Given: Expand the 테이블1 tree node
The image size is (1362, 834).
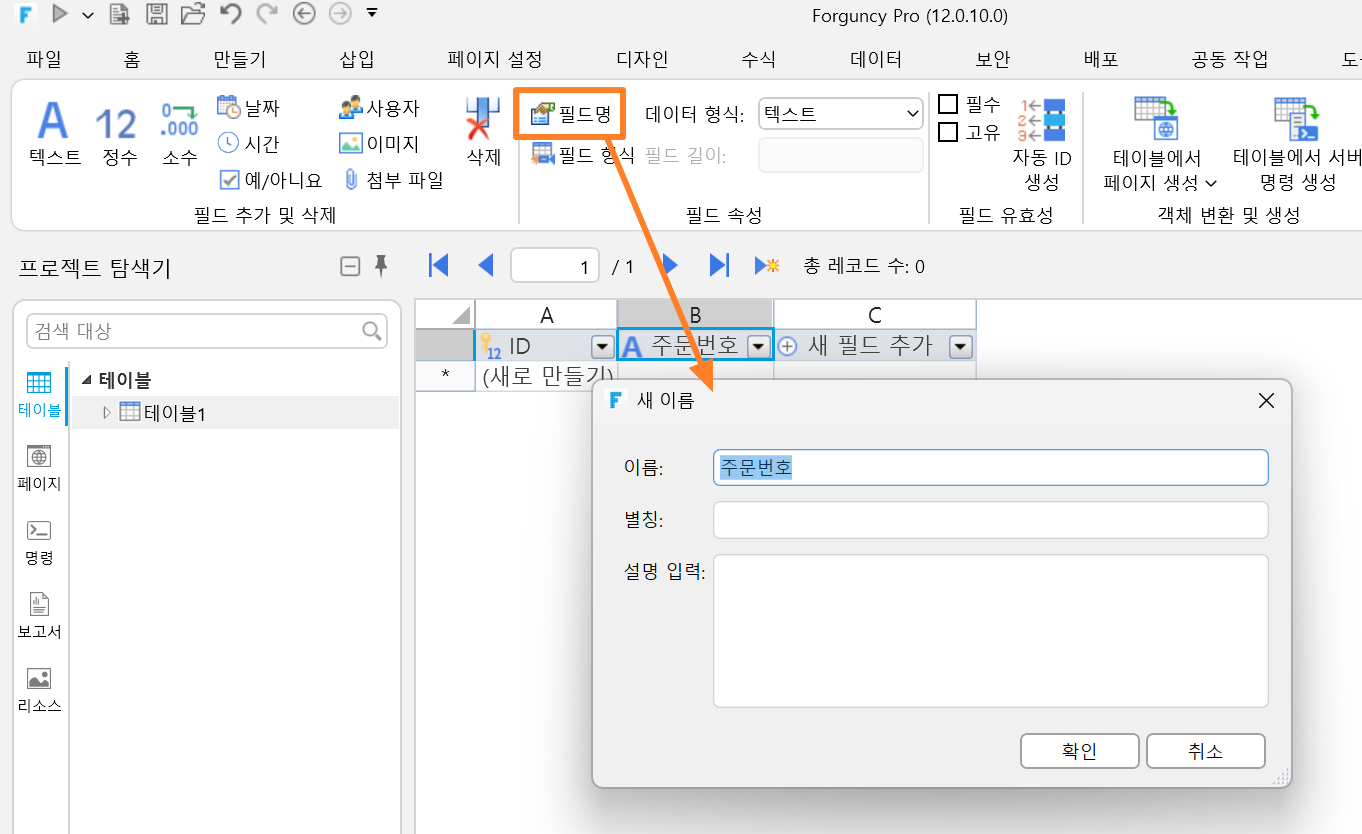Looking at the screenshot, I should [108, 412].
